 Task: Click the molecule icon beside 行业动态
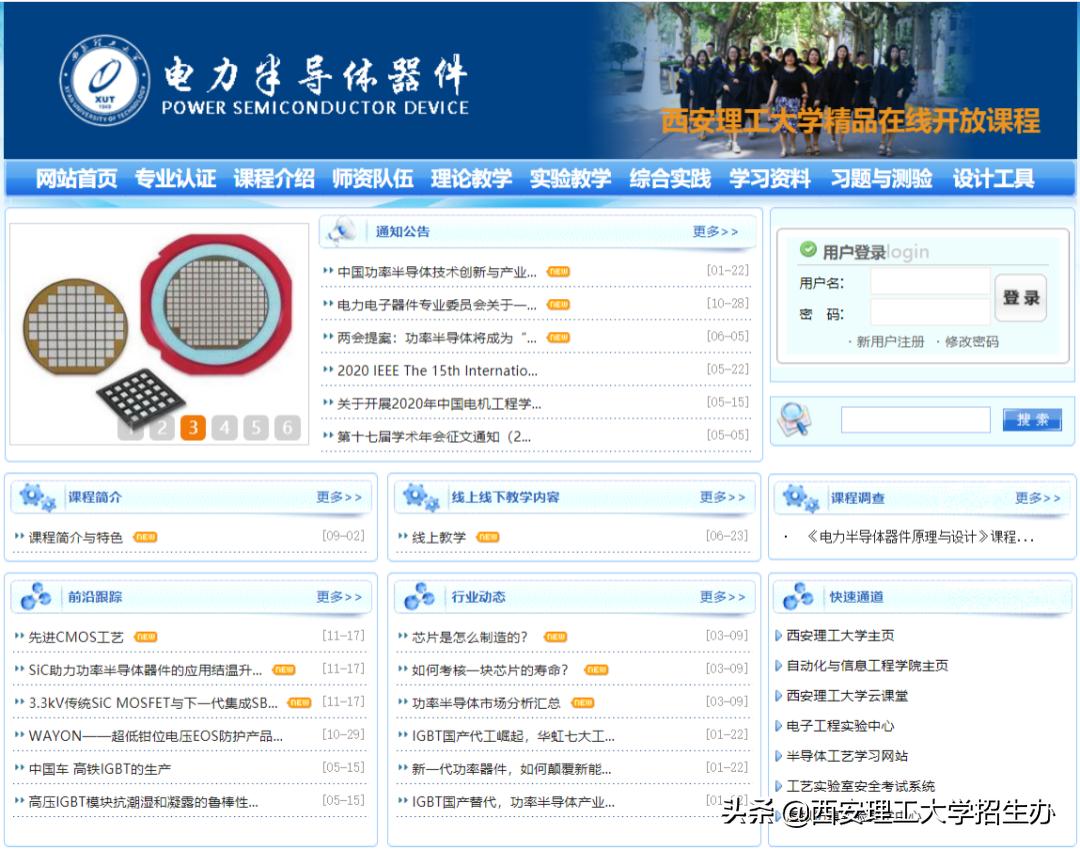click(x=420, y=596)
